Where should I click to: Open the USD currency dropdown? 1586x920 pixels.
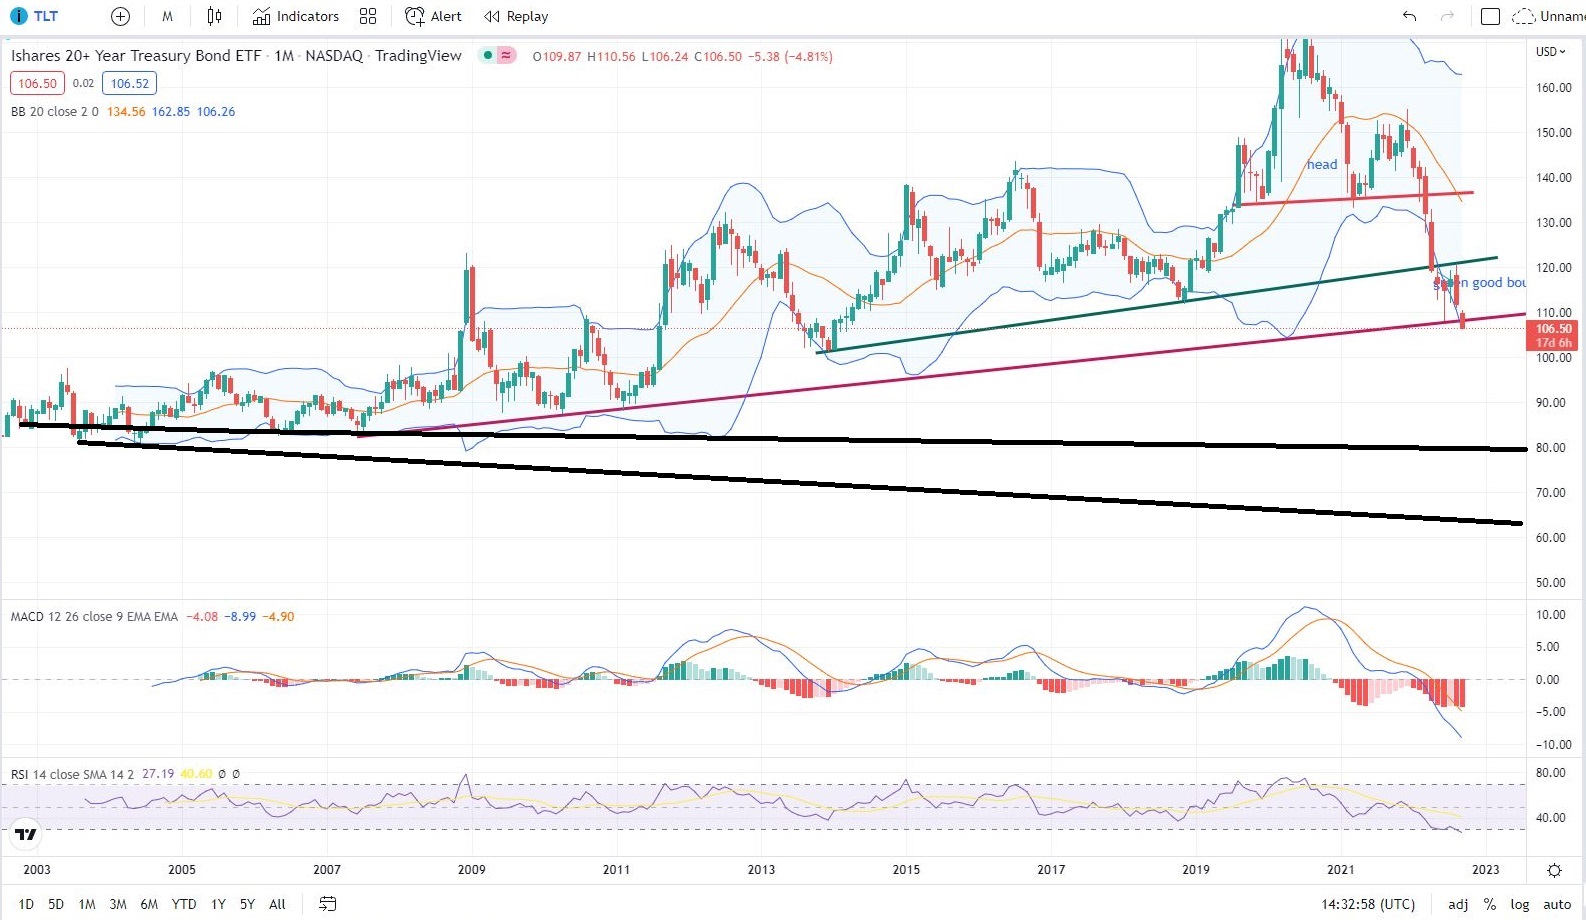point(1551,51)
